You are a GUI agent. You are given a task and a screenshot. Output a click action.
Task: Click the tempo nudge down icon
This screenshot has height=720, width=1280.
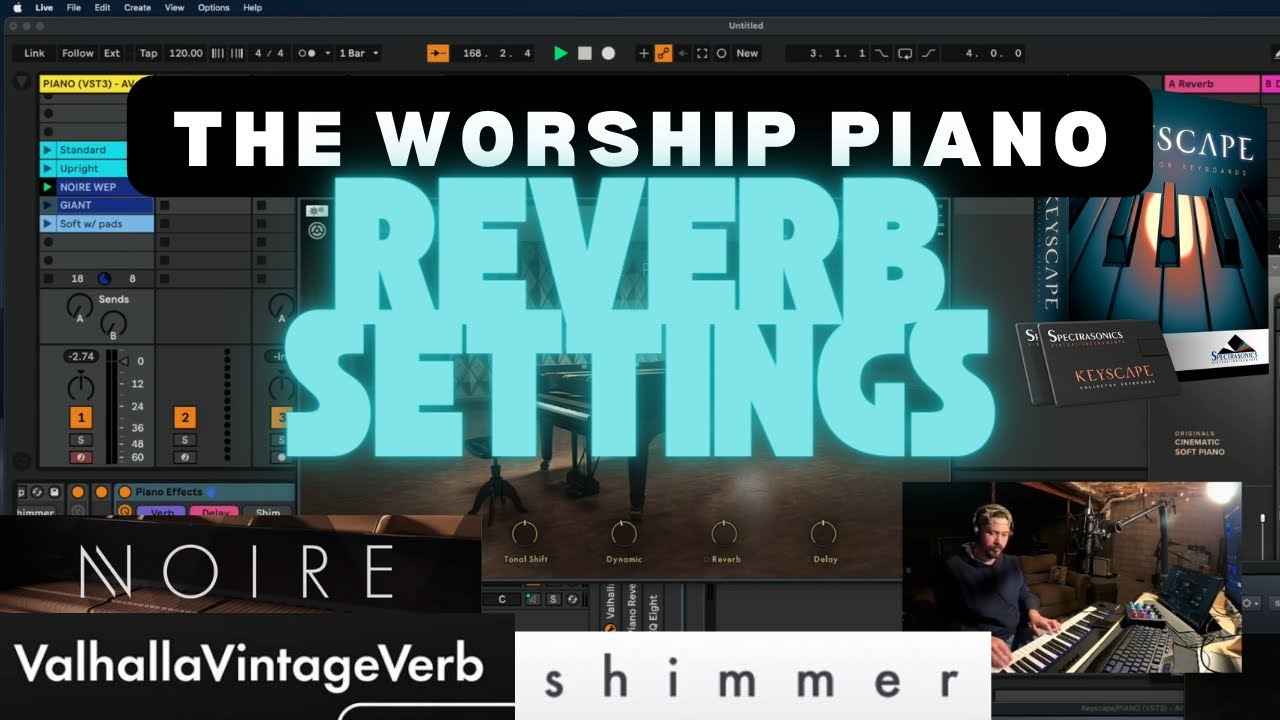(218, 53)
